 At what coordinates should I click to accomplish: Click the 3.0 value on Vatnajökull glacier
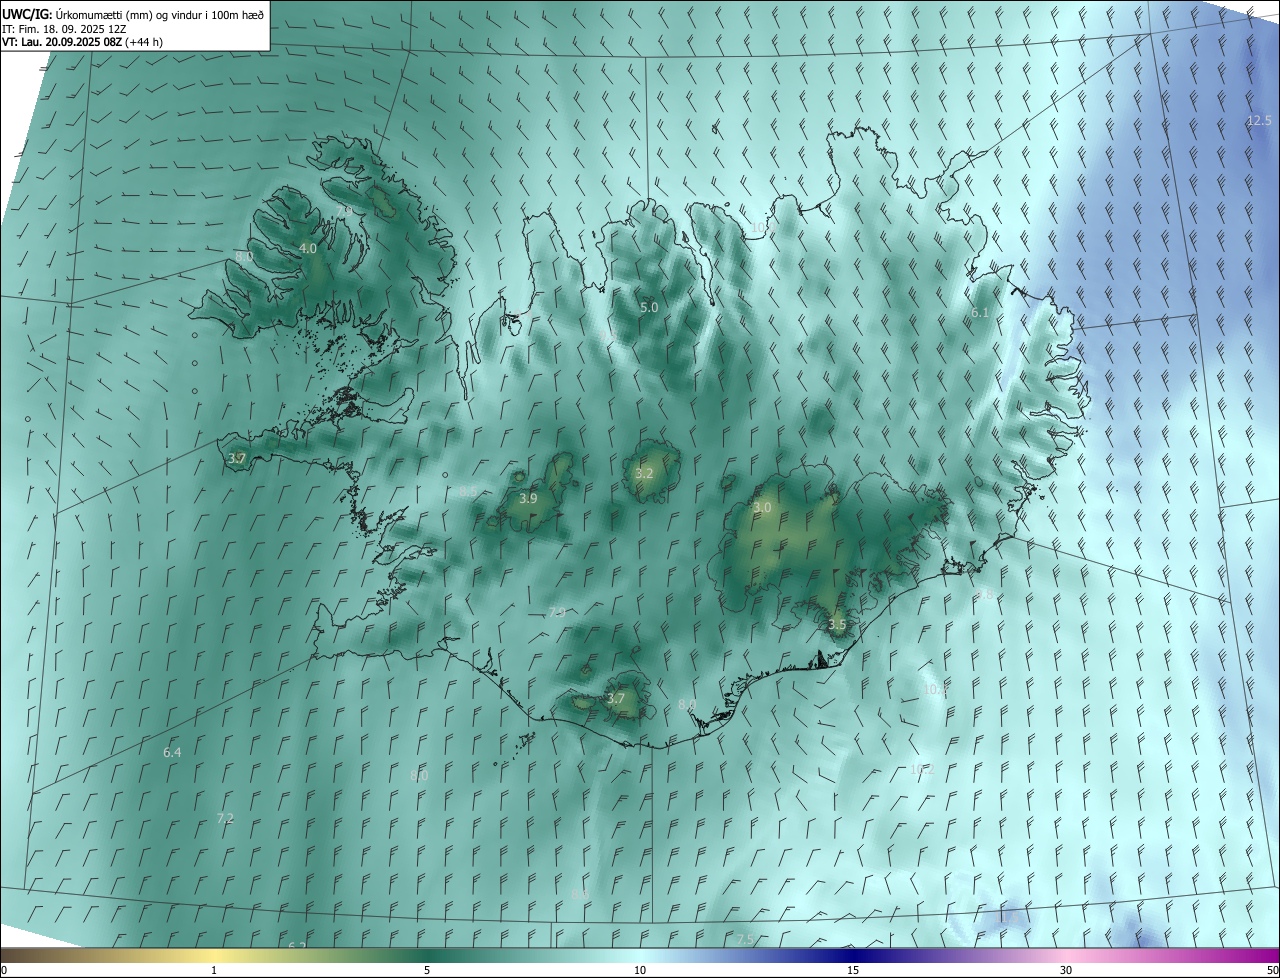pos(762,508)
